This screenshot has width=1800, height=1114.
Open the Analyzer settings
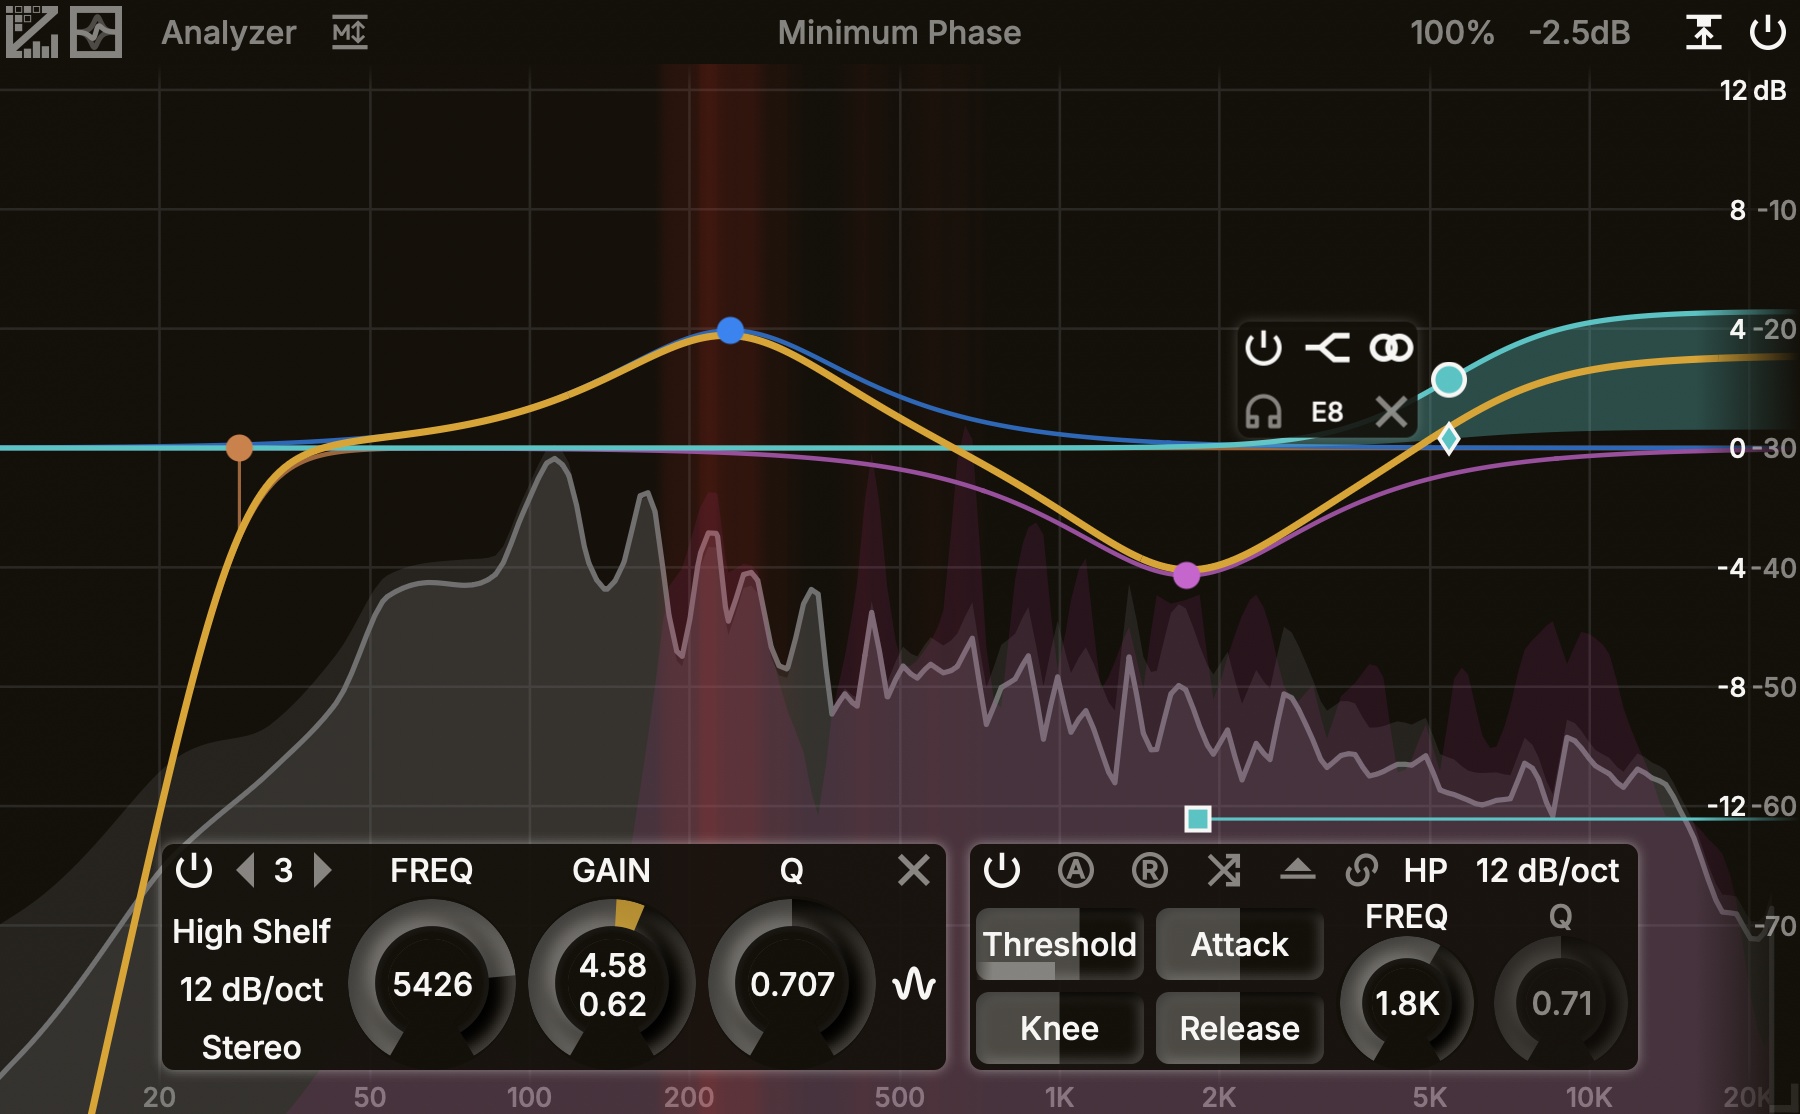point(229,33)
